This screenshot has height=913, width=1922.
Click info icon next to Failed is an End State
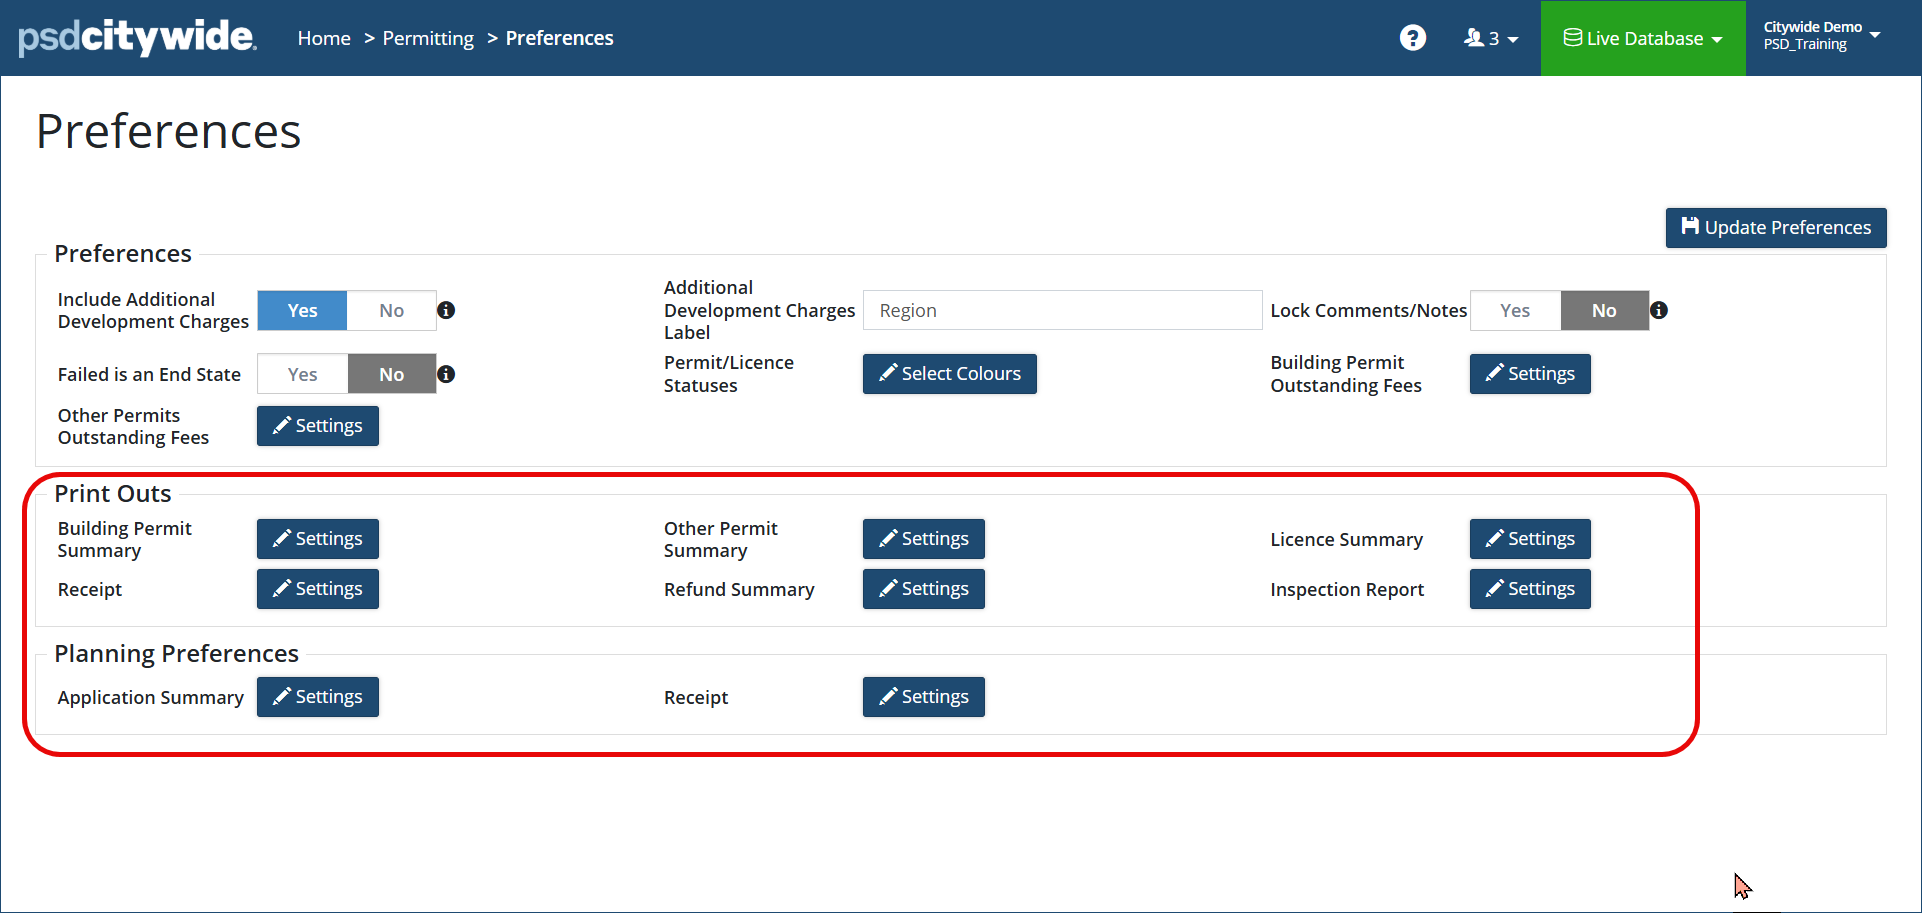coord(446,374)
